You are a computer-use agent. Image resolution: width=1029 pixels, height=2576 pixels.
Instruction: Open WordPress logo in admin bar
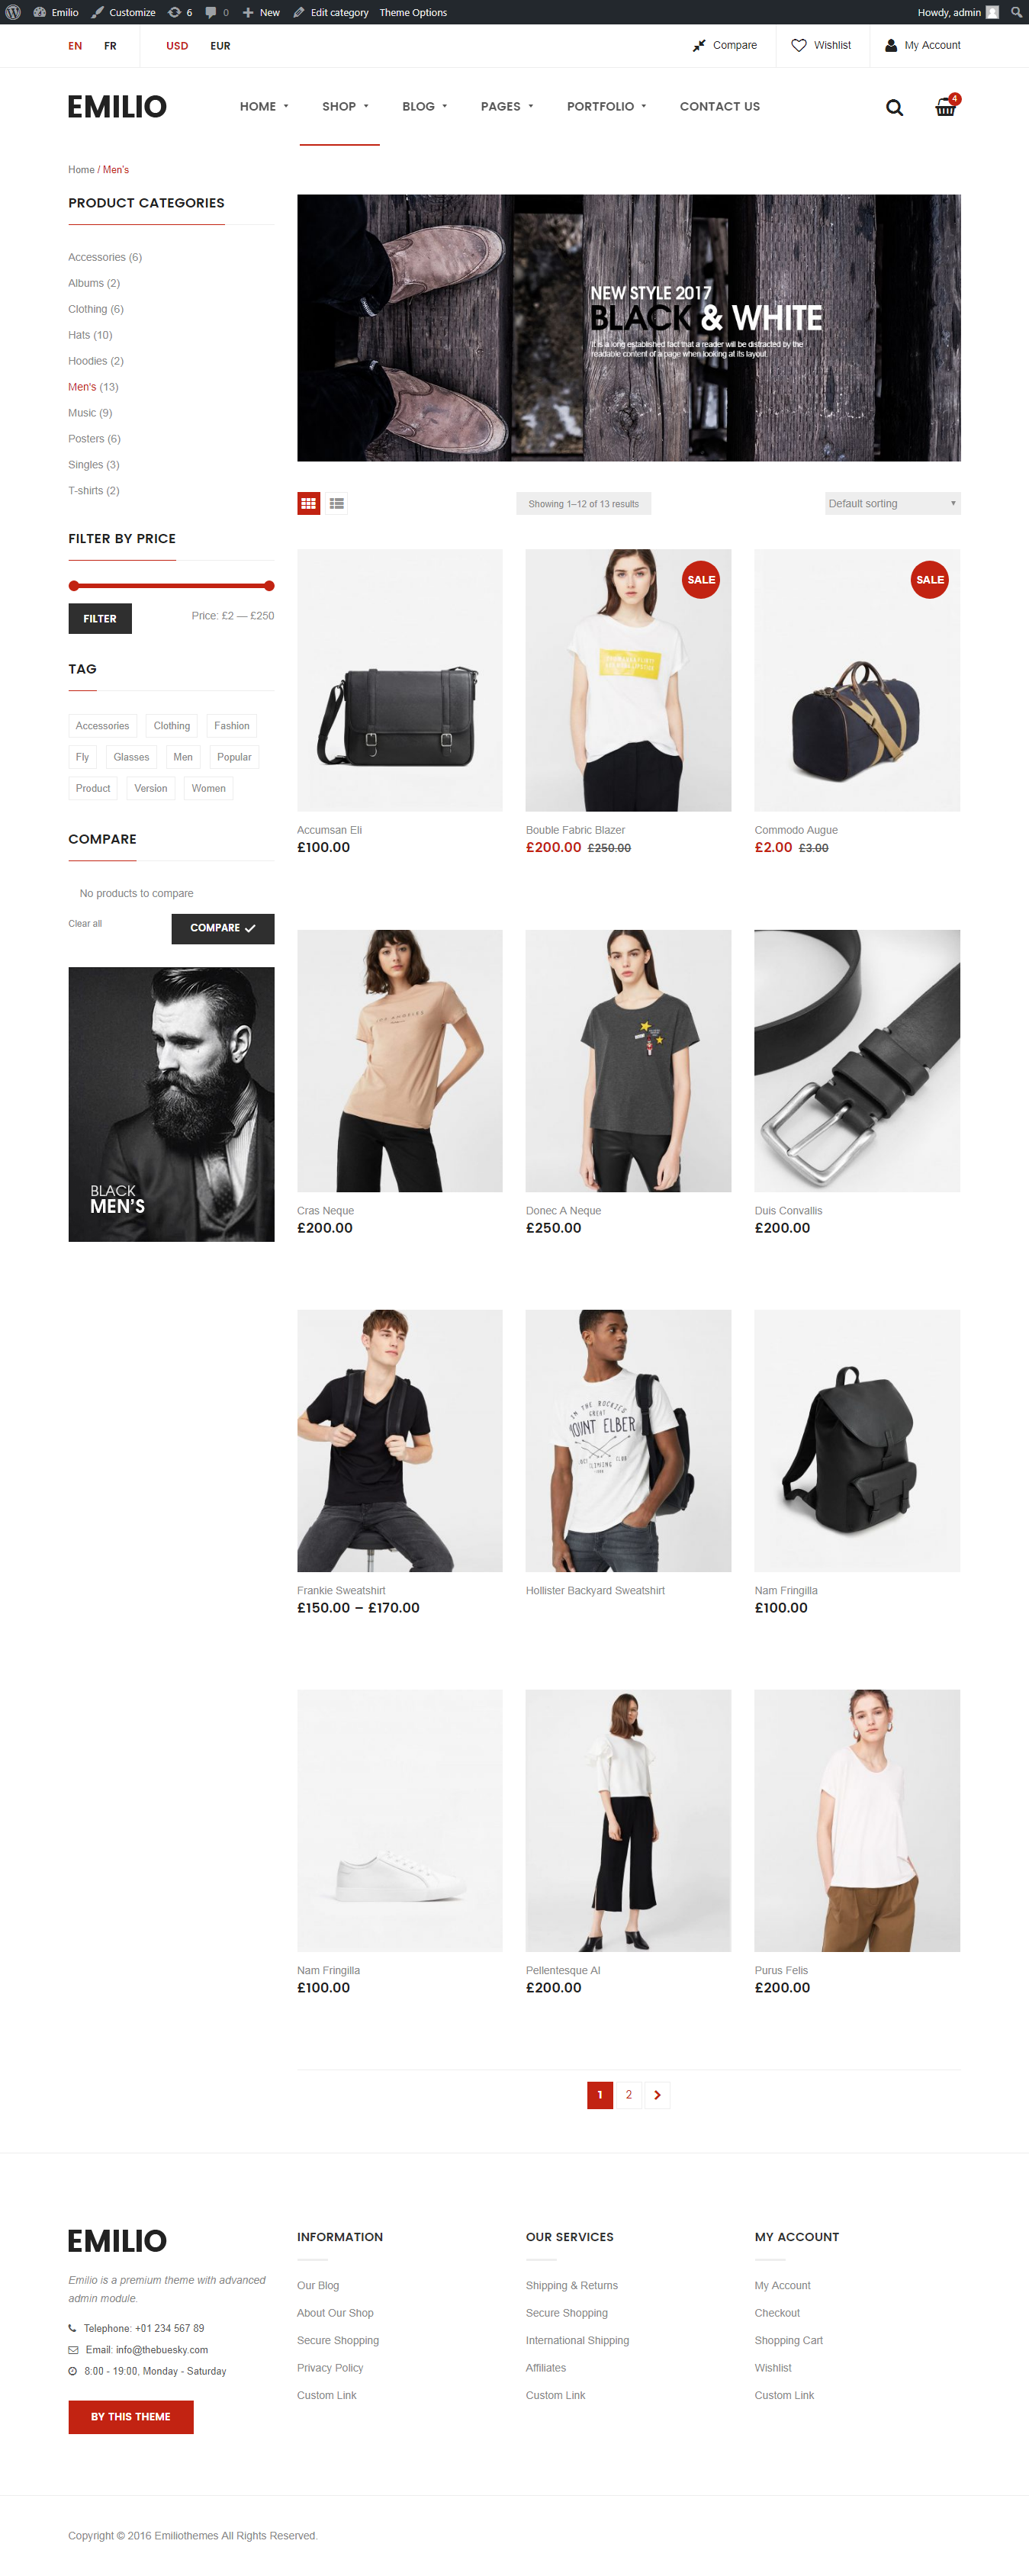click(x=13, y=12)
